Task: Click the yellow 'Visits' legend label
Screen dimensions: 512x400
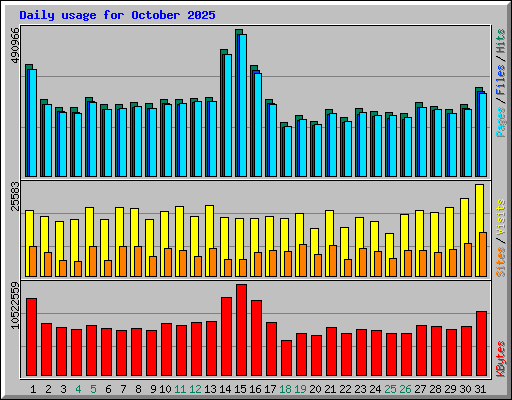Action: click(501, 218)
